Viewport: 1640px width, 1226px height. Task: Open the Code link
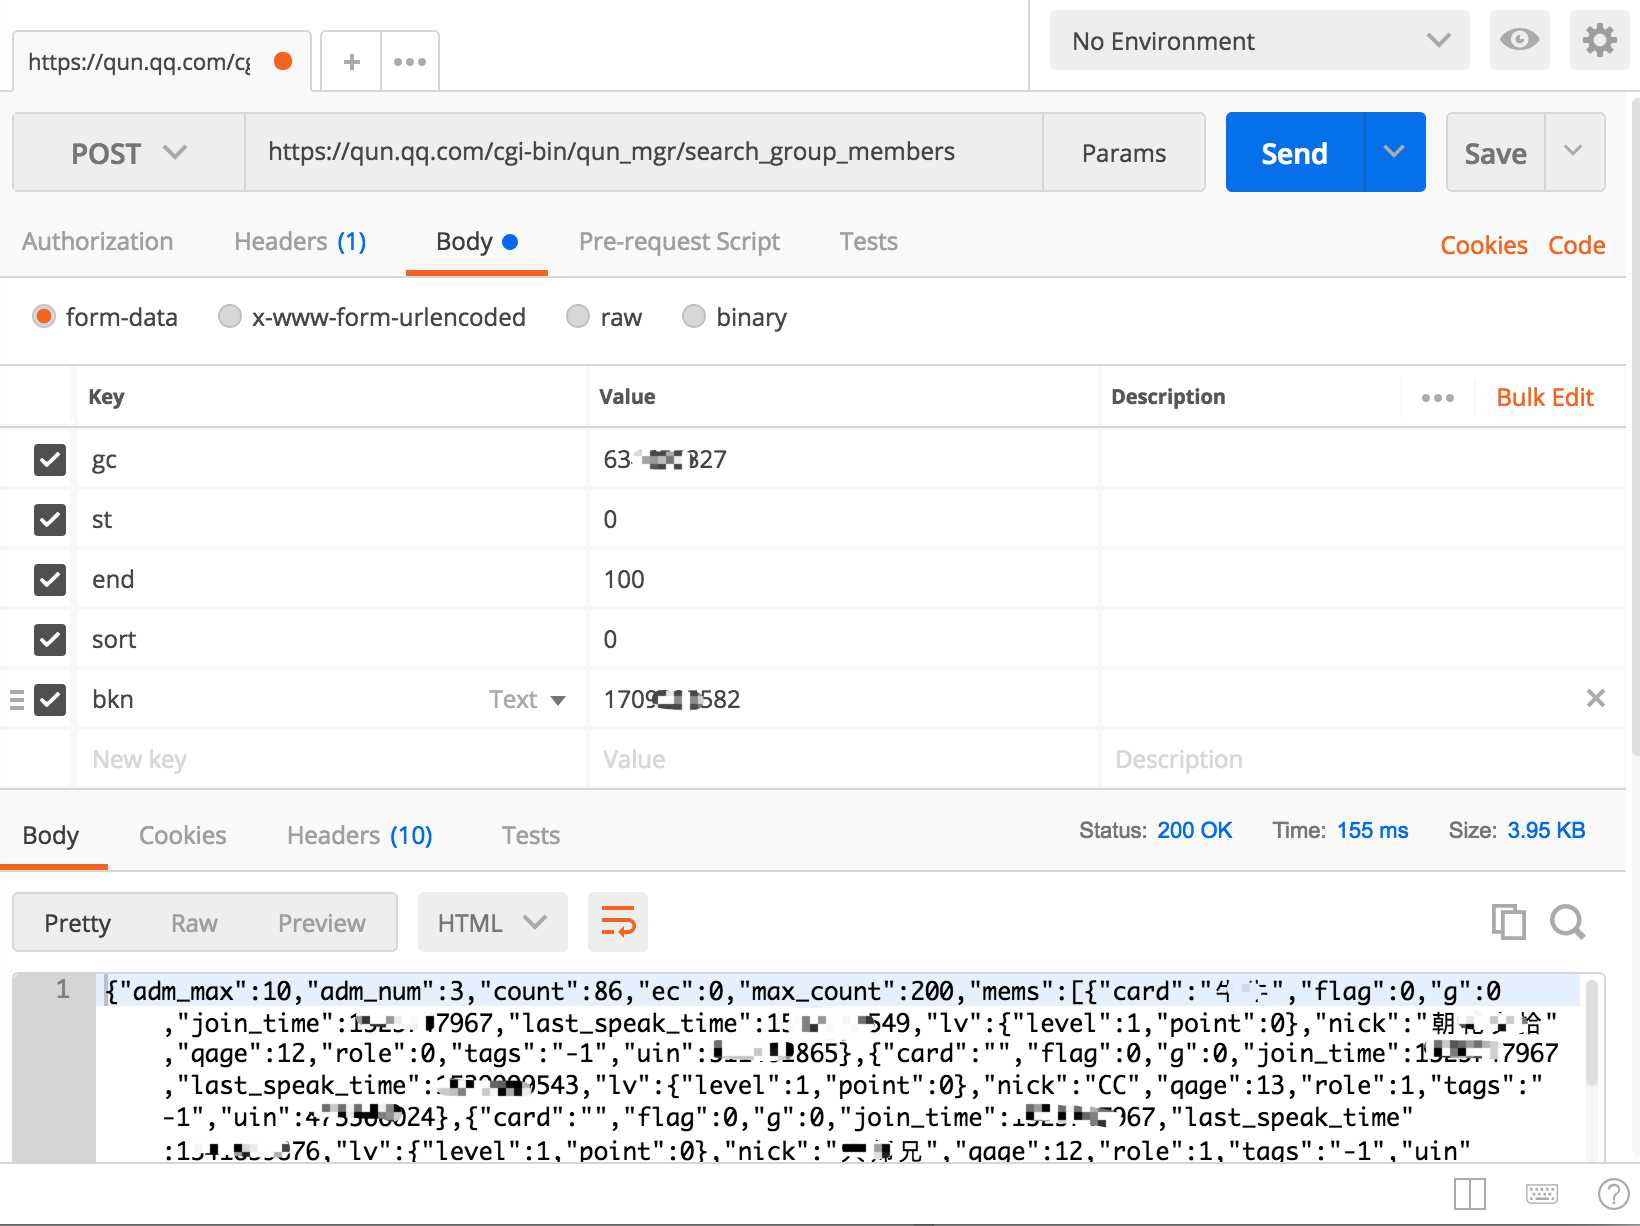coord(1576,245)
